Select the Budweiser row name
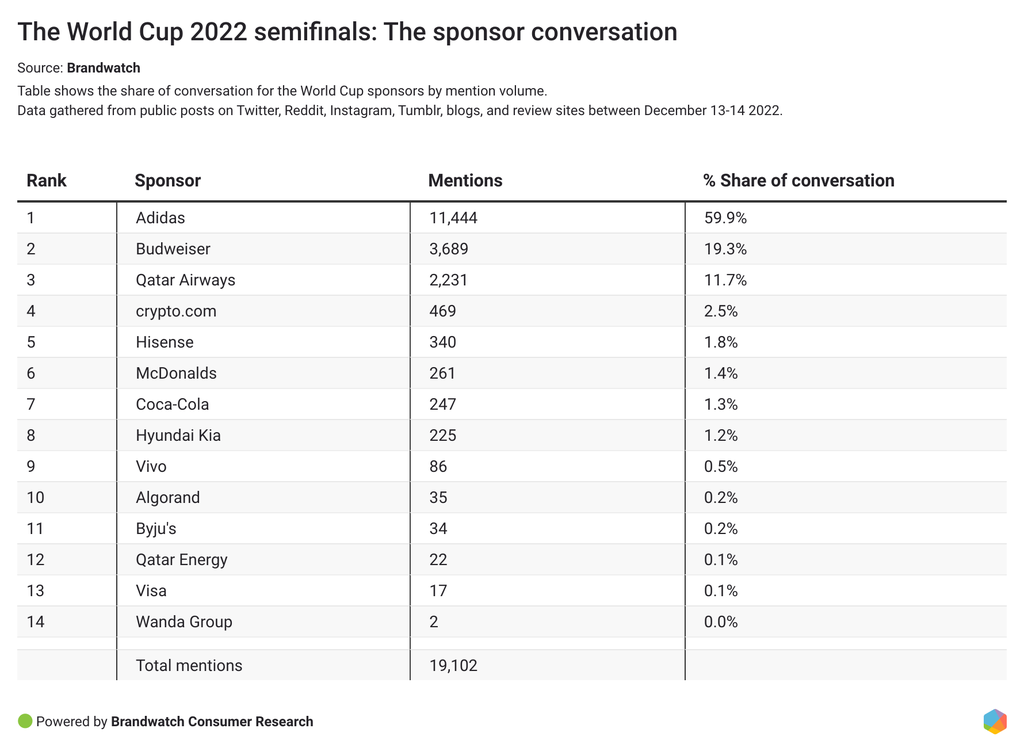The width and height of the screenshot is (1024, 755). point(173,249)
